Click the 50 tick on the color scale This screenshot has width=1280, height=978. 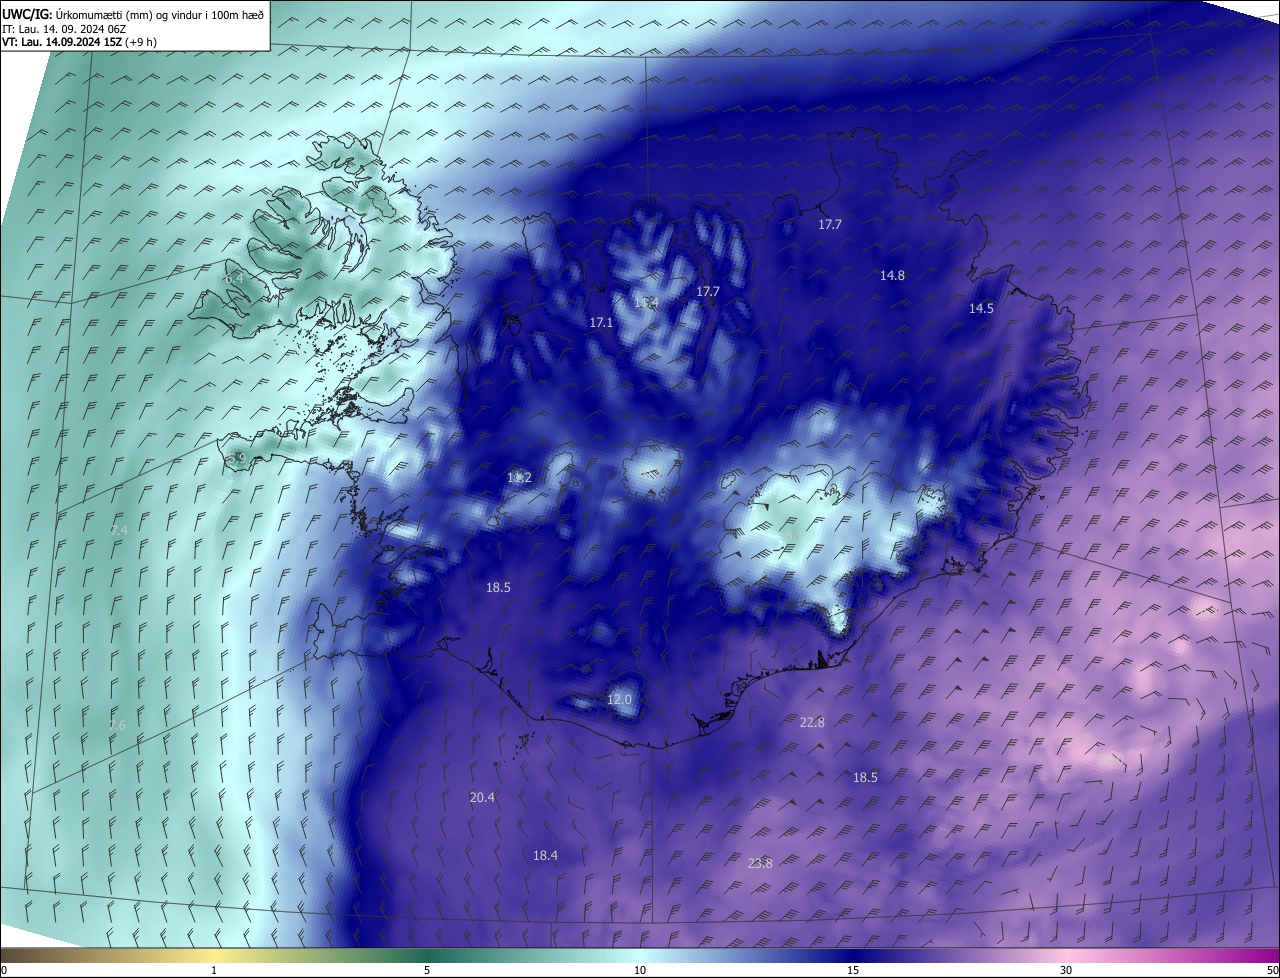click(x=1272, y=970)
